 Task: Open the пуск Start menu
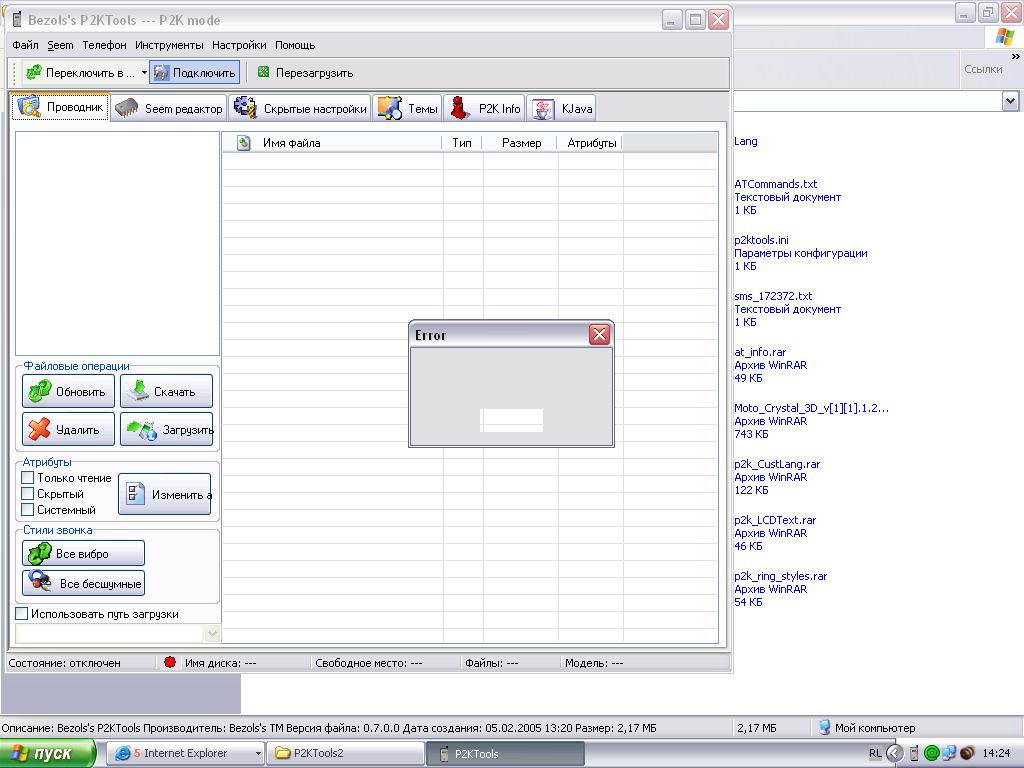coord(47,753)
